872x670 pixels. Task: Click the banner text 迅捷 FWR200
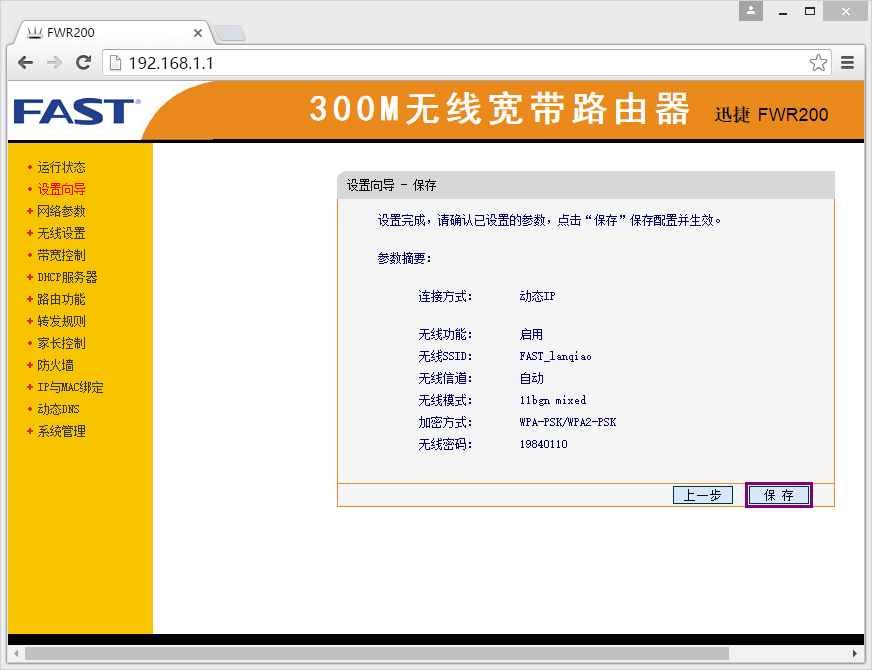click(x=771, y=115)
